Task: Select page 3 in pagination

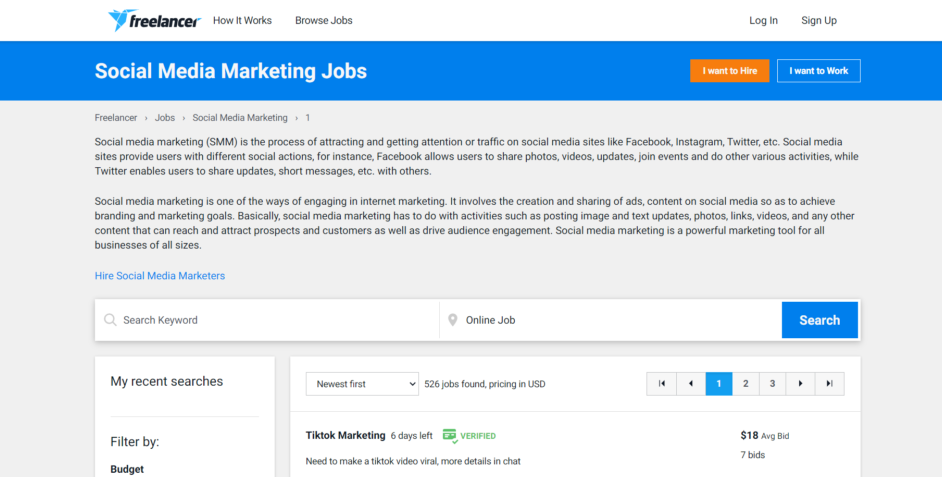Action: pos(773,384)
